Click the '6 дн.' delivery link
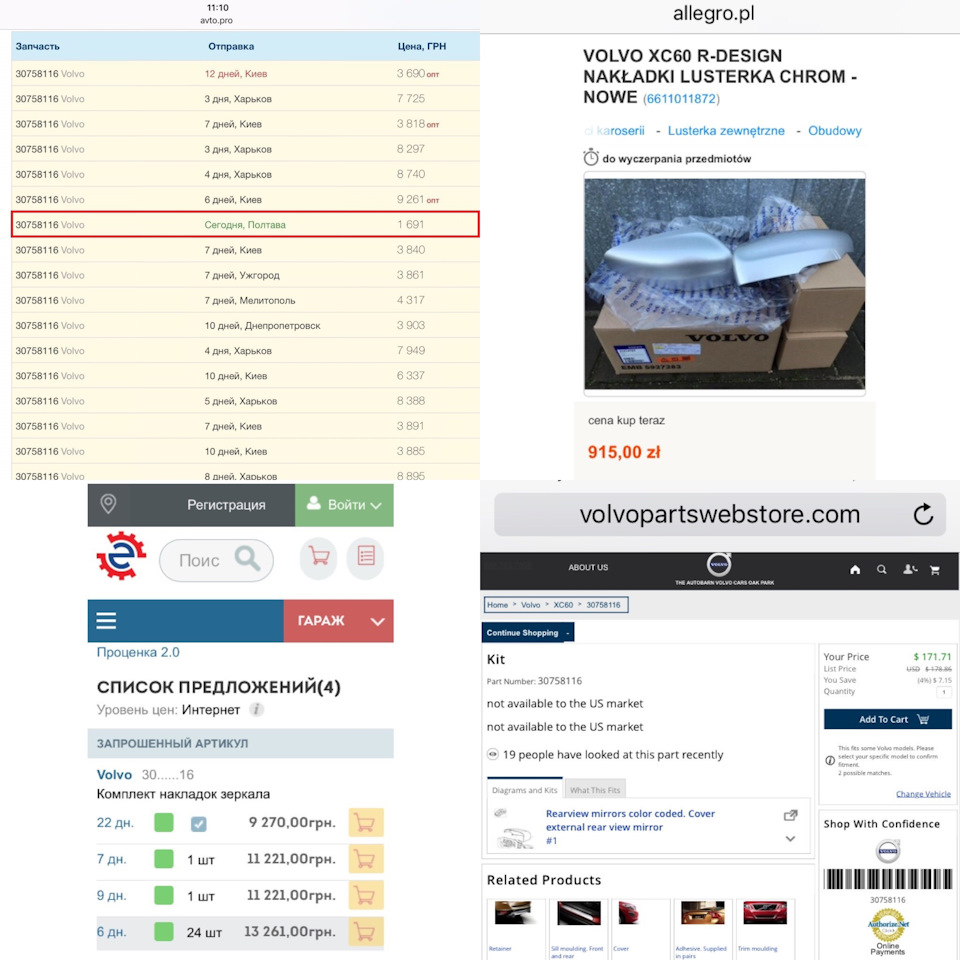The height and width of the screenshot is (960, 960). click(111, 932)
